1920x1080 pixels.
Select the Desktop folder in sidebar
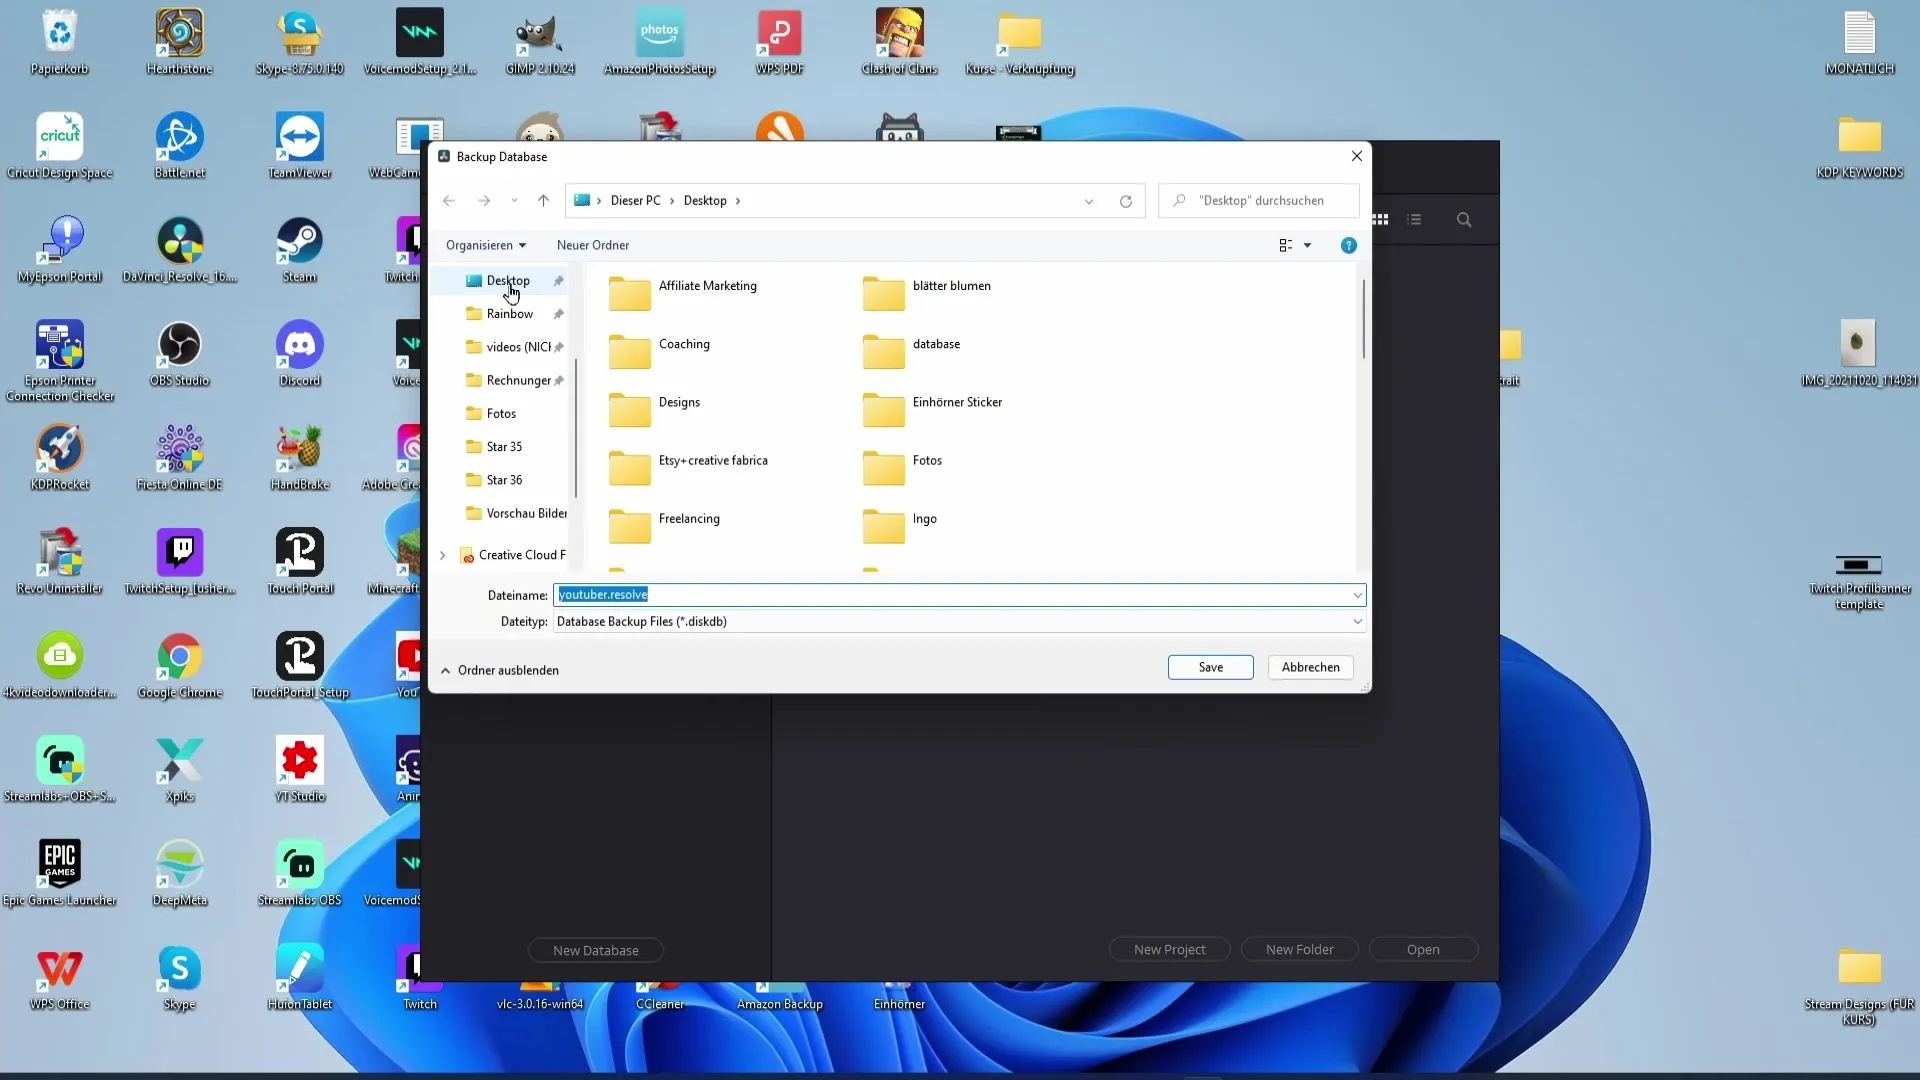click(508, 280)
